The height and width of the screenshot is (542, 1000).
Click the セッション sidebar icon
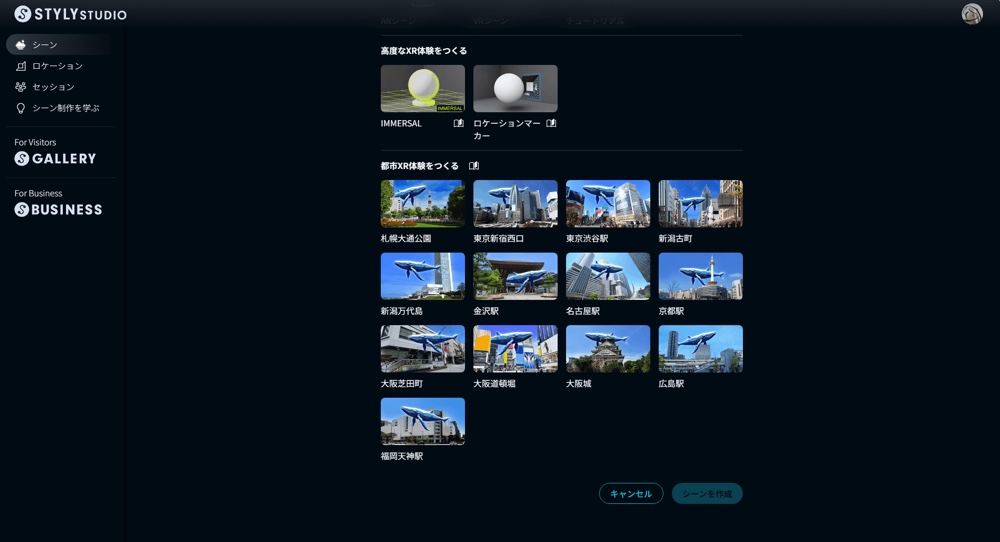click(x=20, y=87)
